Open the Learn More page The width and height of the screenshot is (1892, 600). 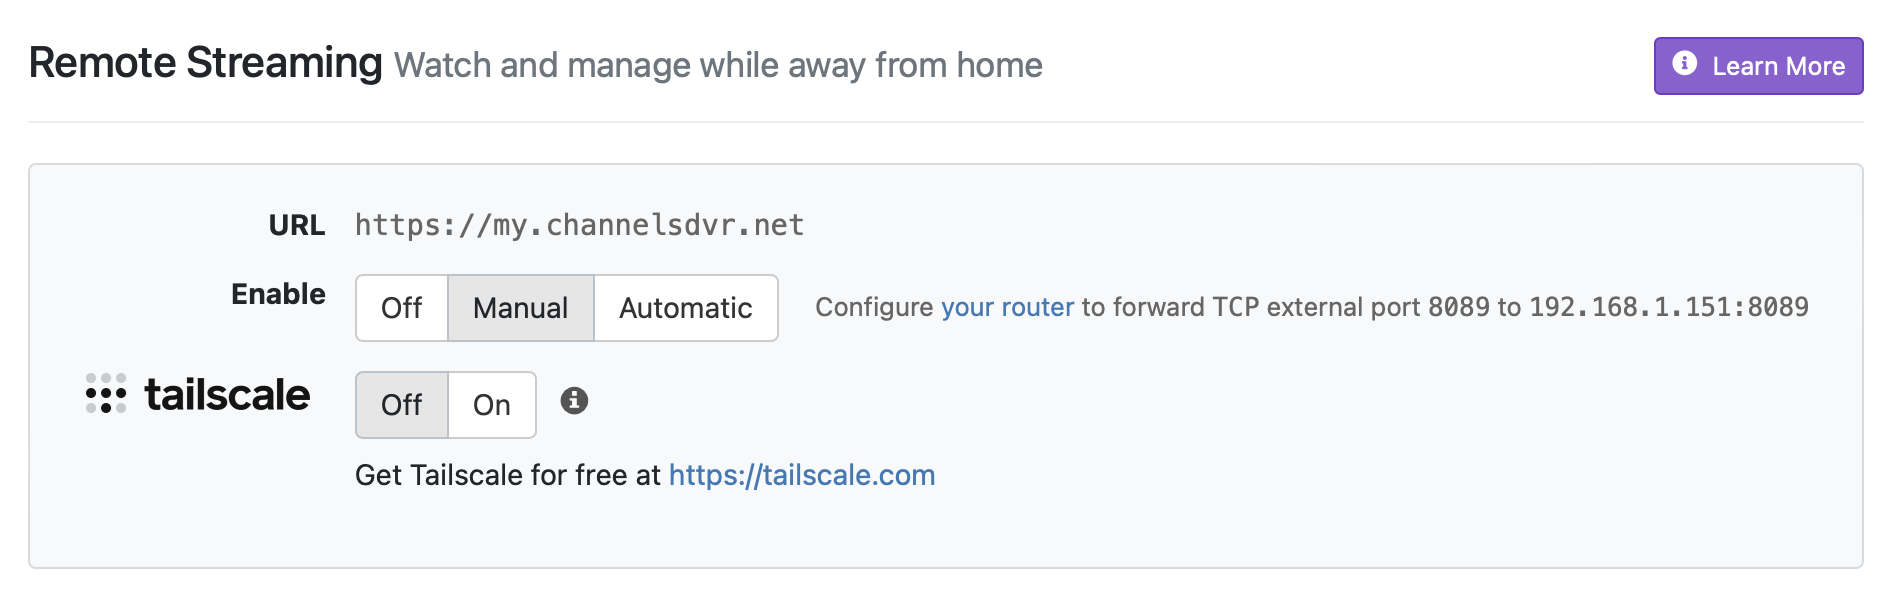[1758, 64]
